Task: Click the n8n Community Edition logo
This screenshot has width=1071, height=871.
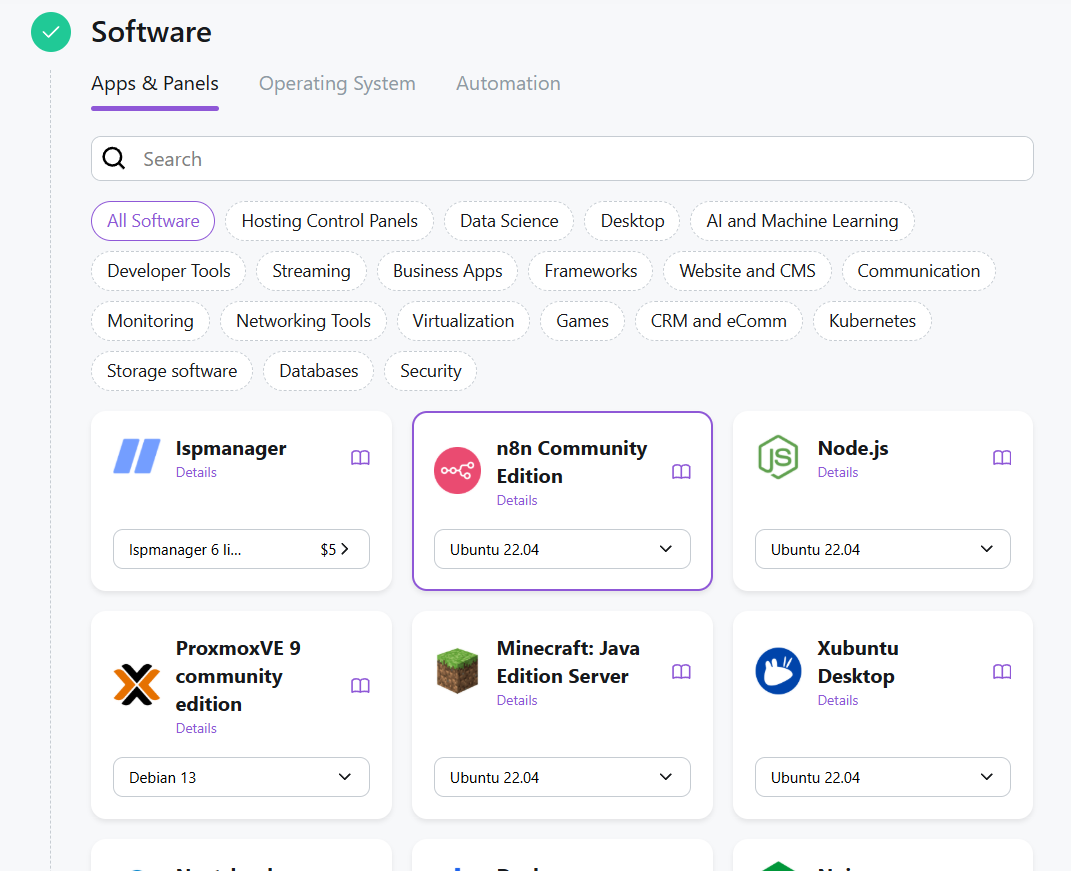Action: coord(457,471)
